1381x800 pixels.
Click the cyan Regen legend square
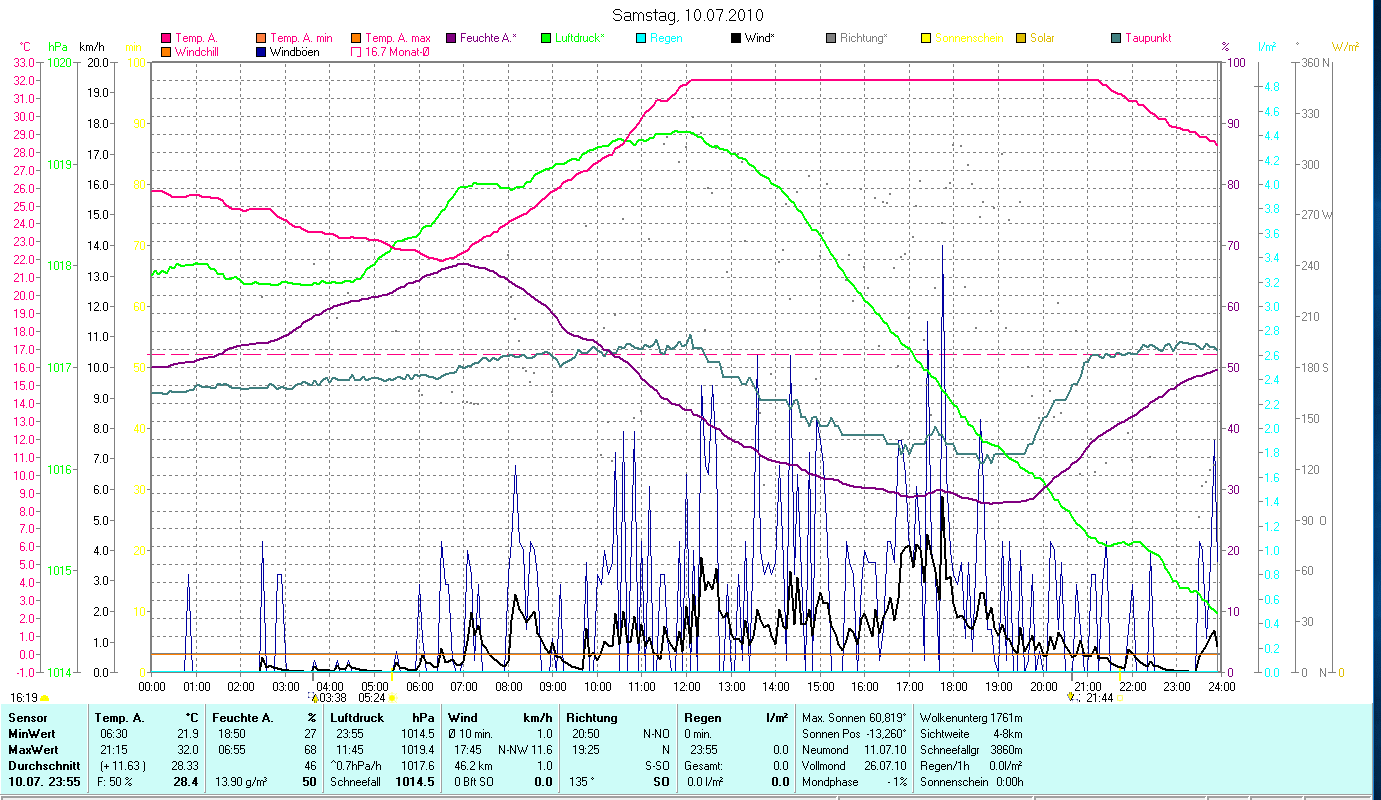pyautogui.click(x=641, y=38)
